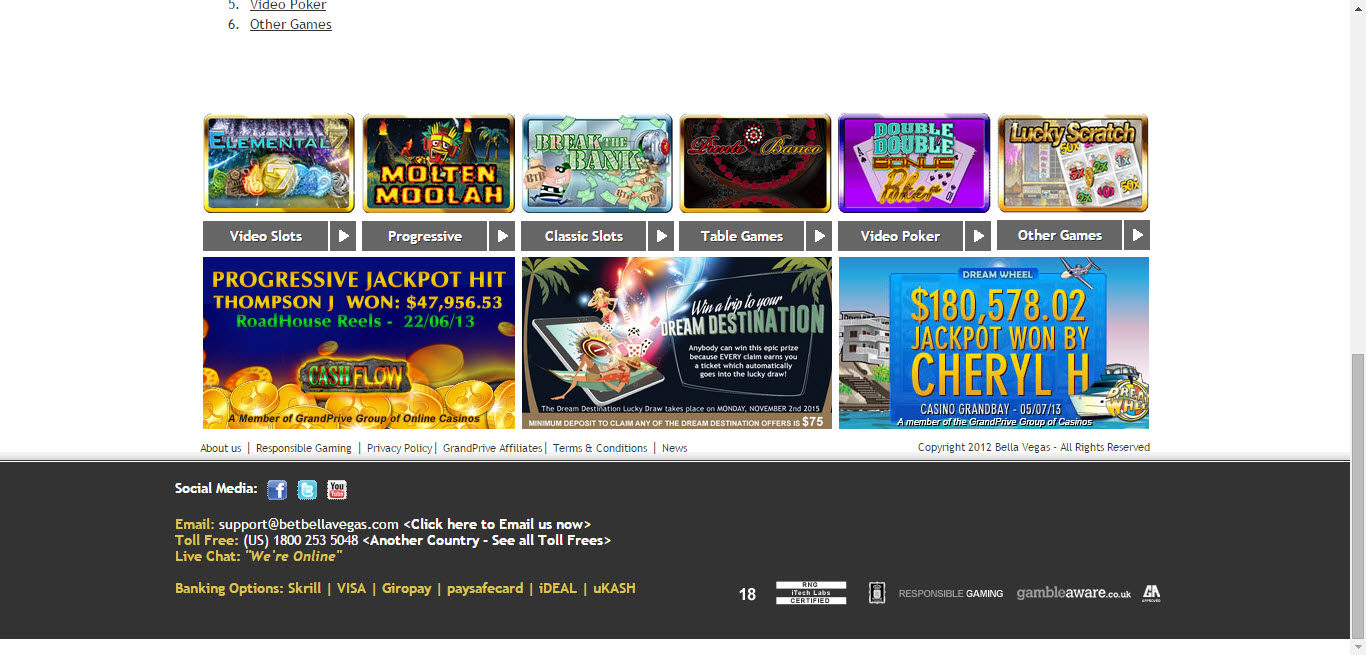The width and height of the screenshot is (1366, 655).
Task: Click the arrow next to Classic Slots
Action: click(660, 236)
